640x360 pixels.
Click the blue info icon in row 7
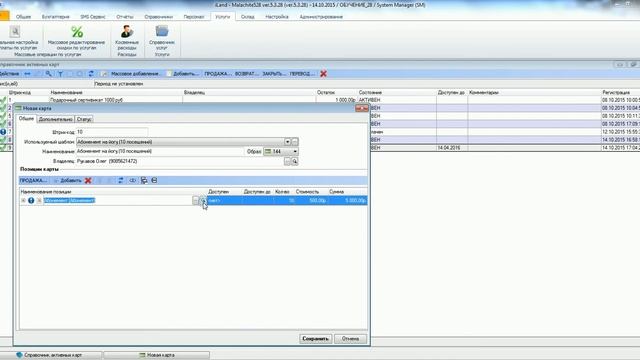point(3,132)
